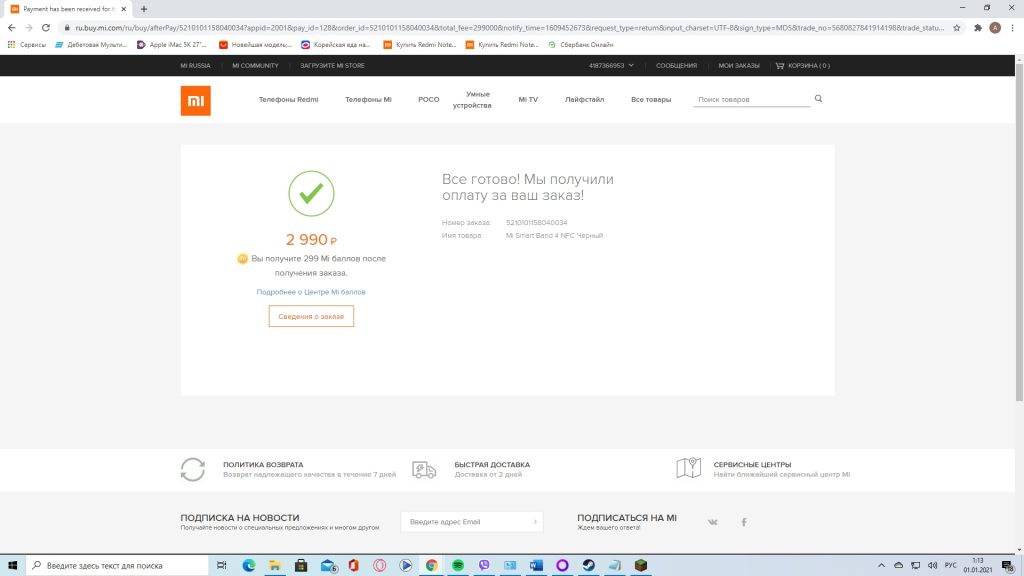
Task: Click the VK social icon
Action: coord(713,522)
